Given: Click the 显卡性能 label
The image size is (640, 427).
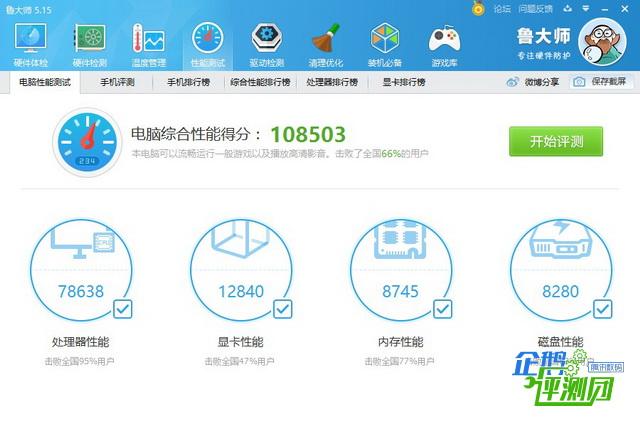Looking at the screenshot, I should point(240,342).
